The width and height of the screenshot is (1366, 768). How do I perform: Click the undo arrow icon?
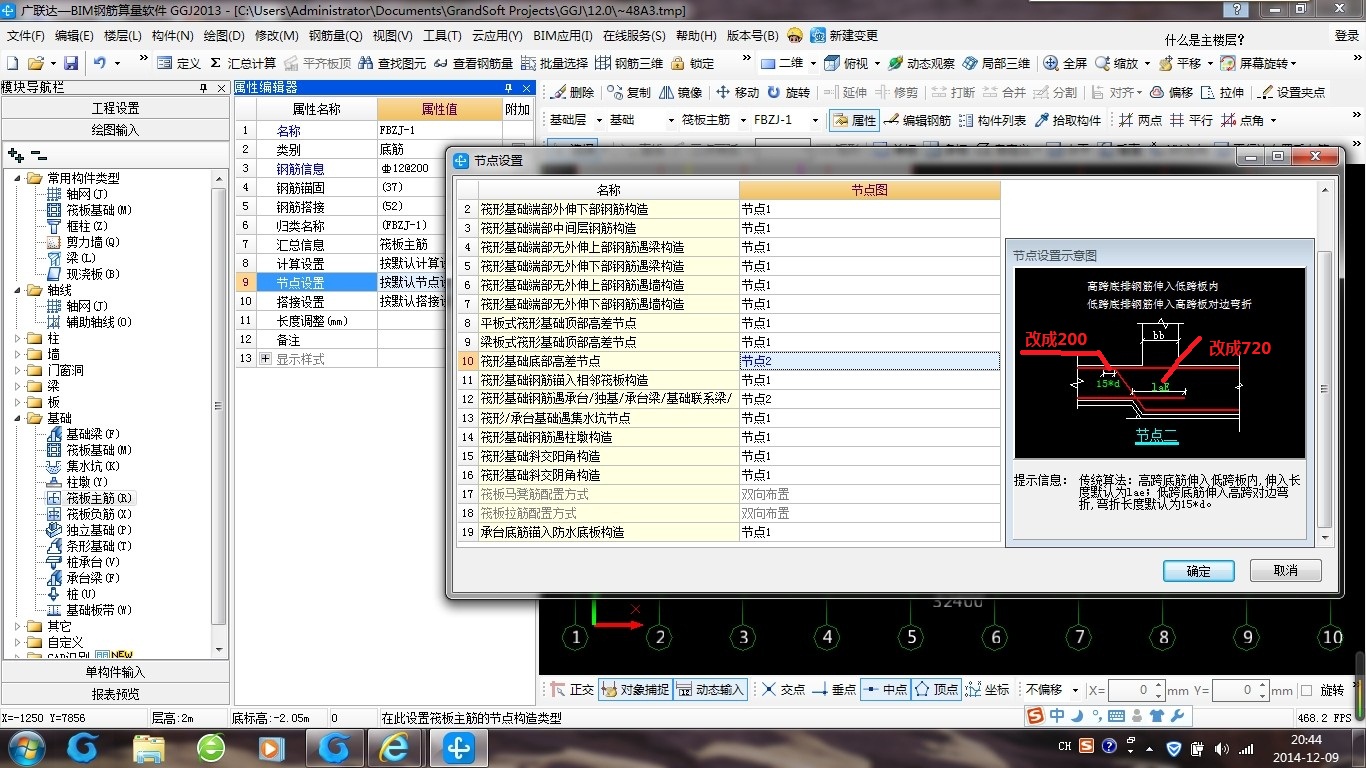(100, 63)
